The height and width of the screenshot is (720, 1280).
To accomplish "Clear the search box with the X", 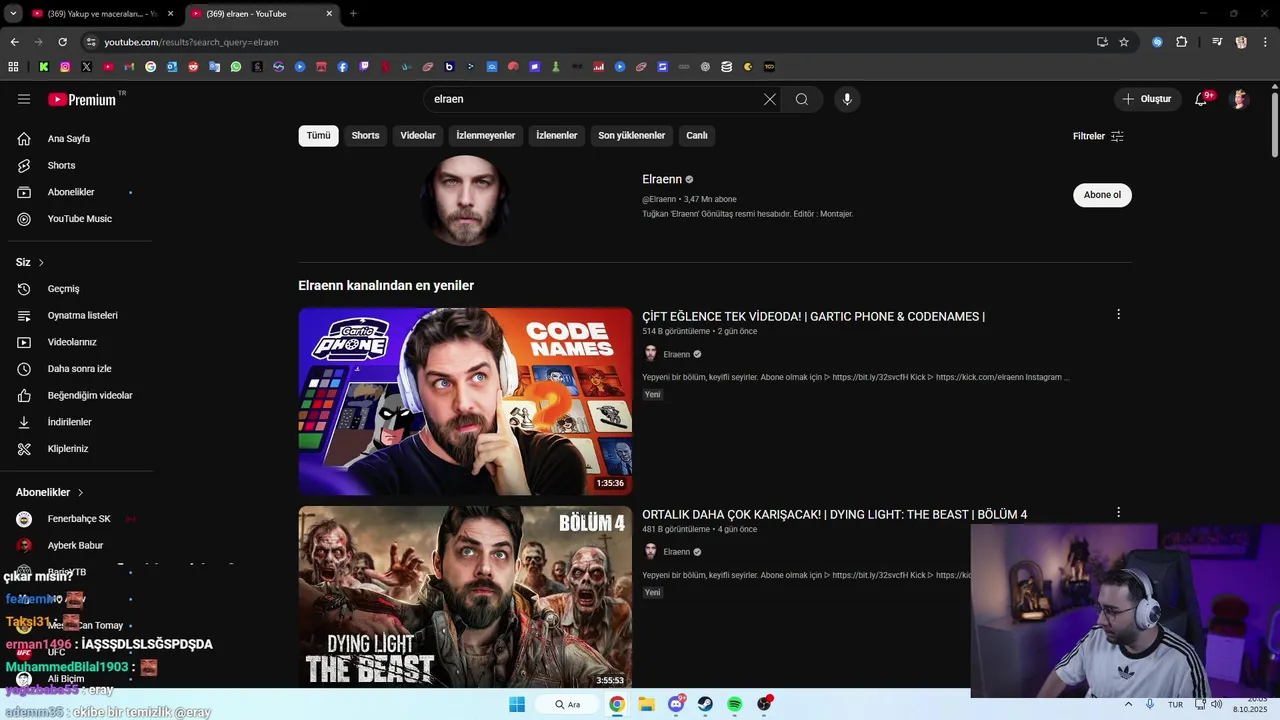I will [769, 99].
